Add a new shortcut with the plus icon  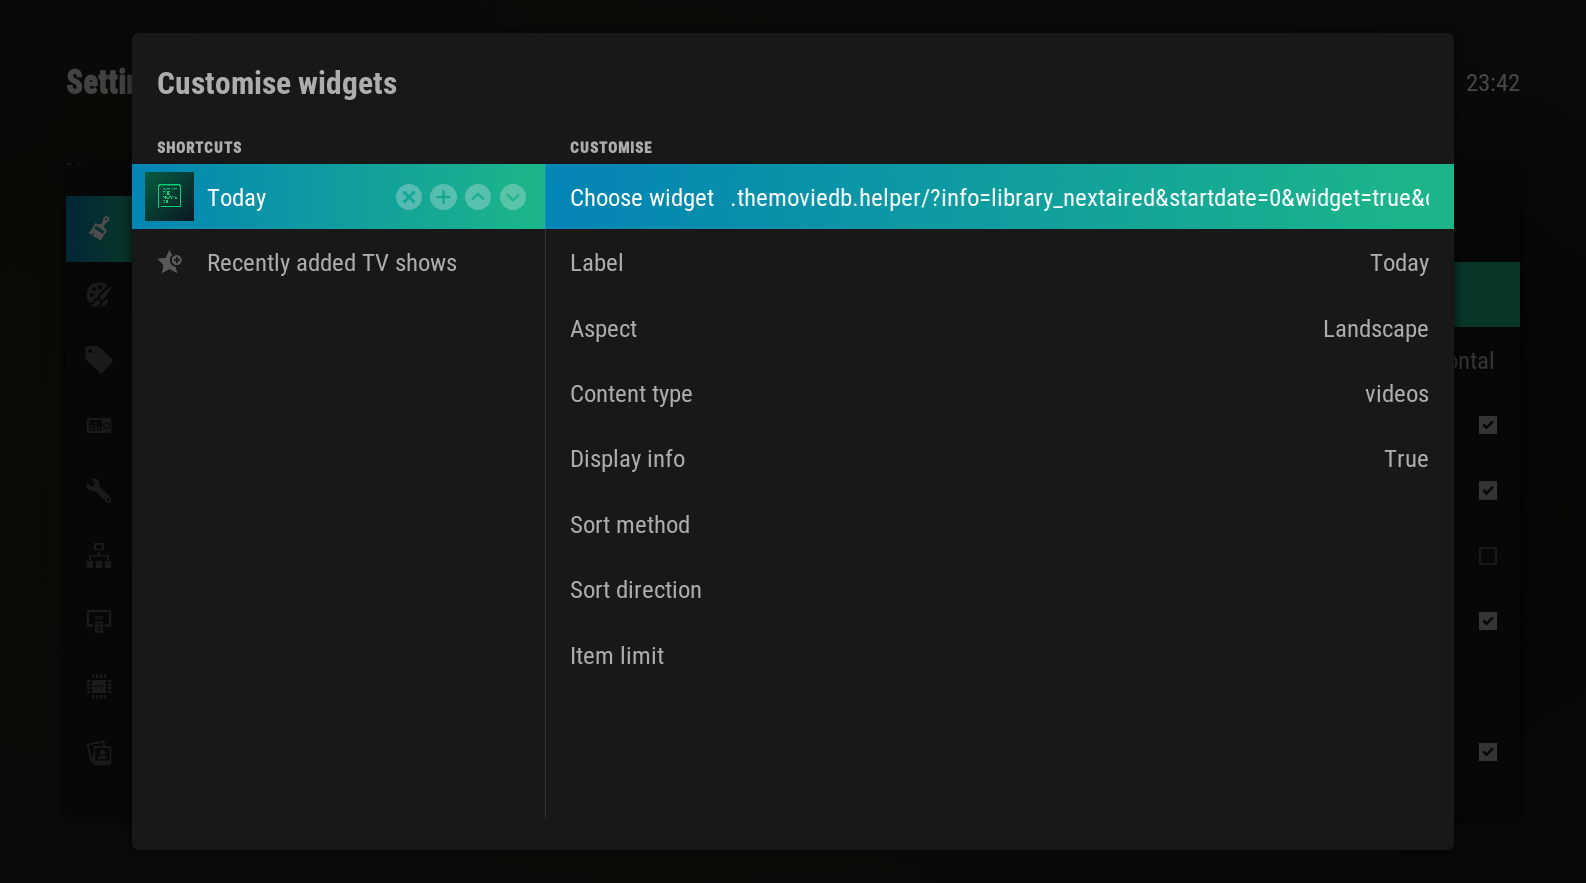click(443, 197)
